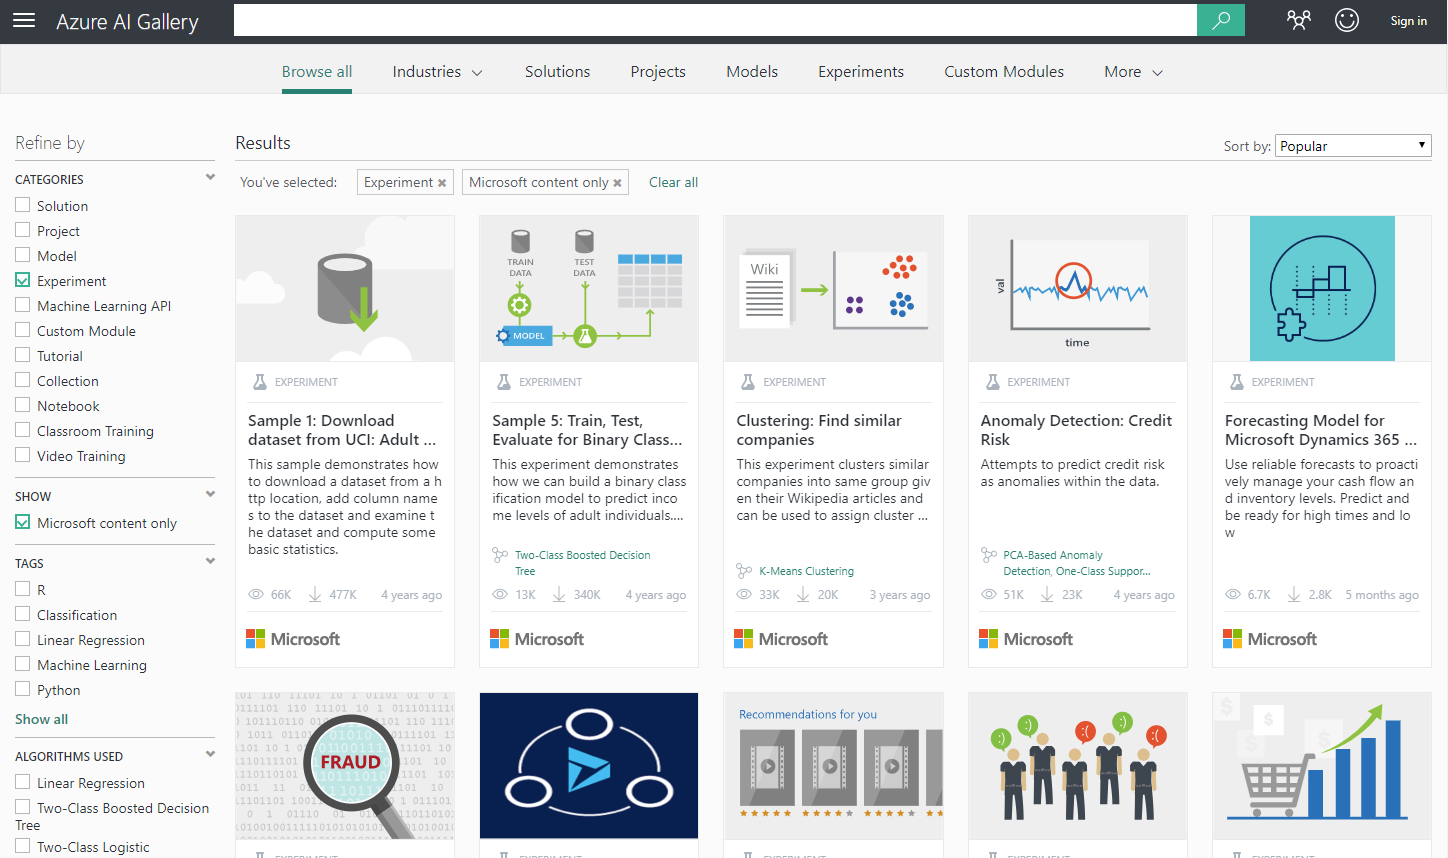Click algorithm icon beside Two-Class Boosted Decision Tree

pos(500,555)
